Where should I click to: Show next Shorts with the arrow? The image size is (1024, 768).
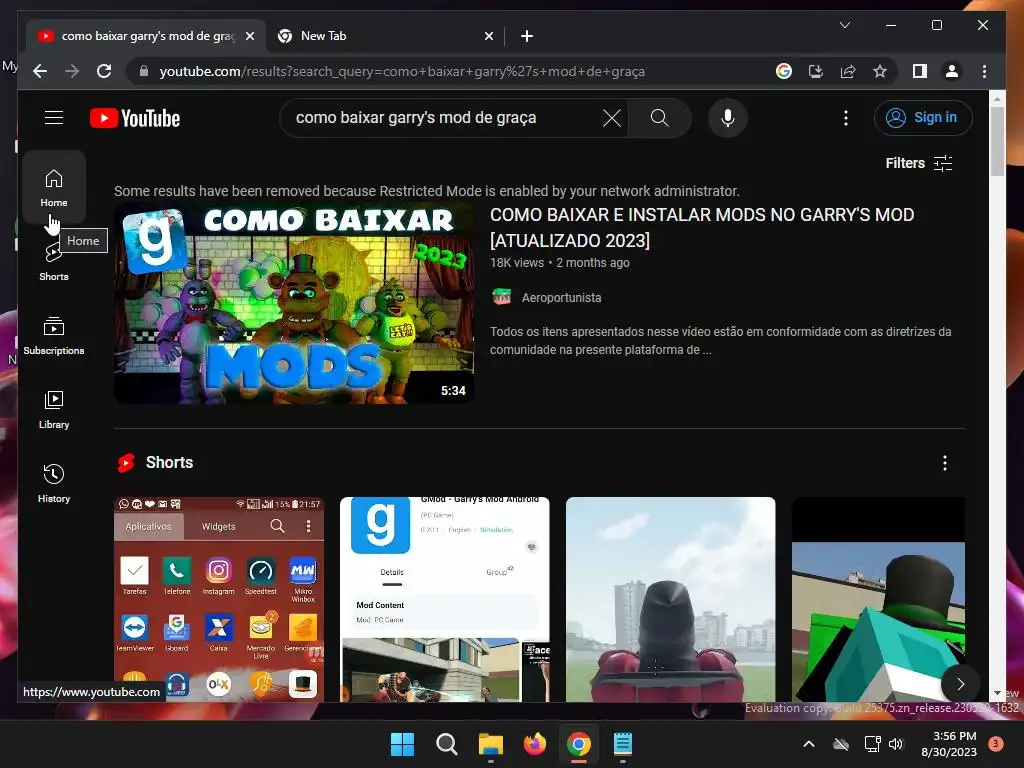tap(960, 684)
